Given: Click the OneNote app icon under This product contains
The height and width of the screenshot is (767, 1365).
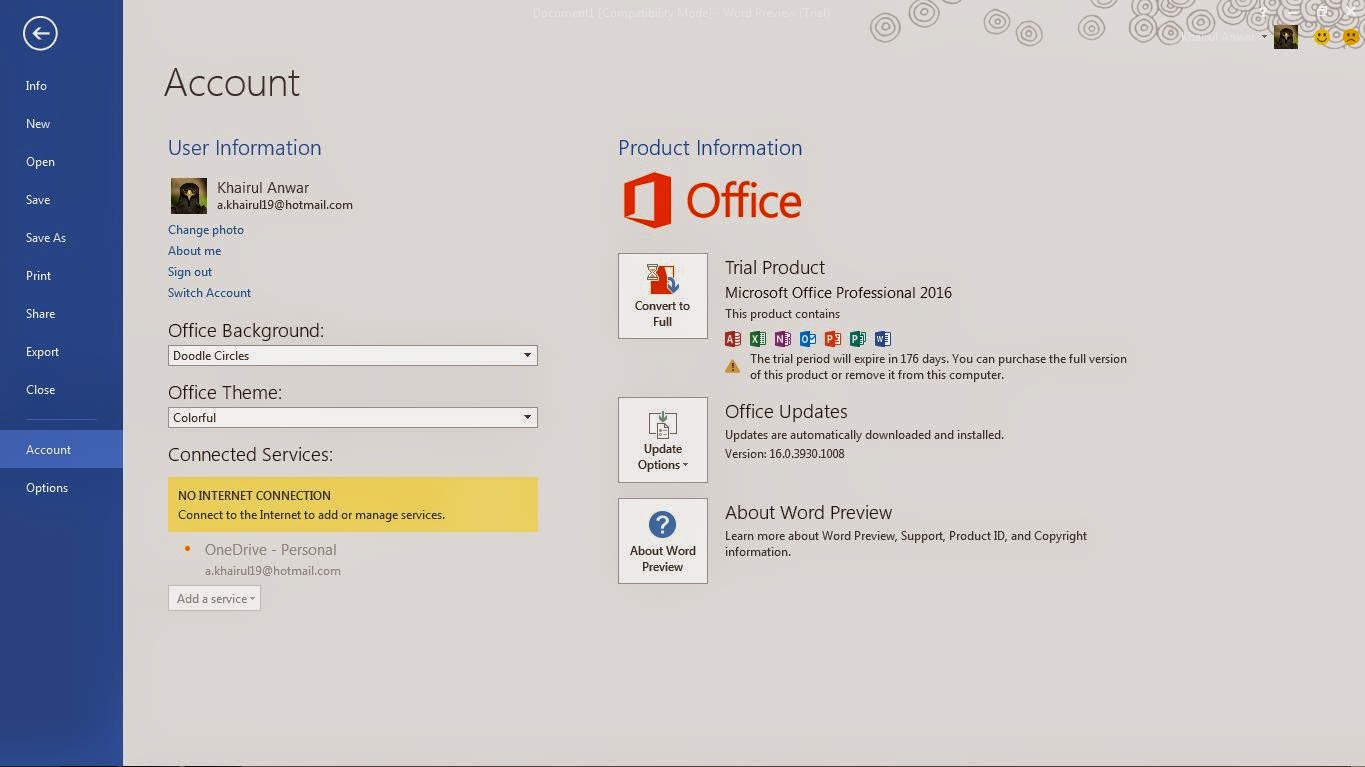Looking at the screenshot, I should pos(783,339).
